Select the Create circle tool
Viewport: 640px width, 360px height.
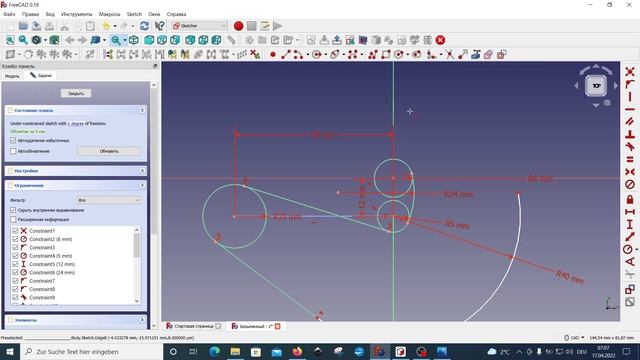(x=316, y=54)
